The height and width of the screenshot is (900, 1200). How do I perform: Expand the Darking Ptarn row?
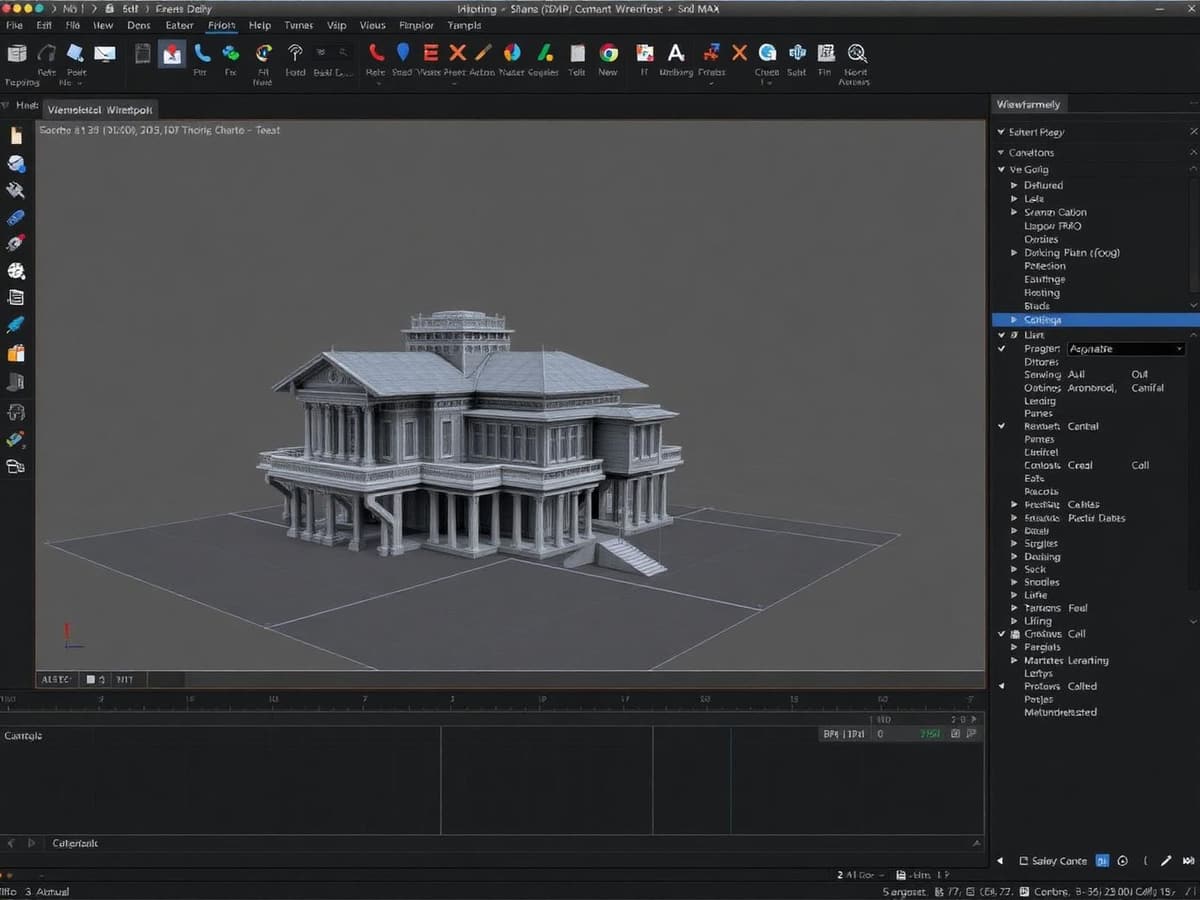point(1014,253)
